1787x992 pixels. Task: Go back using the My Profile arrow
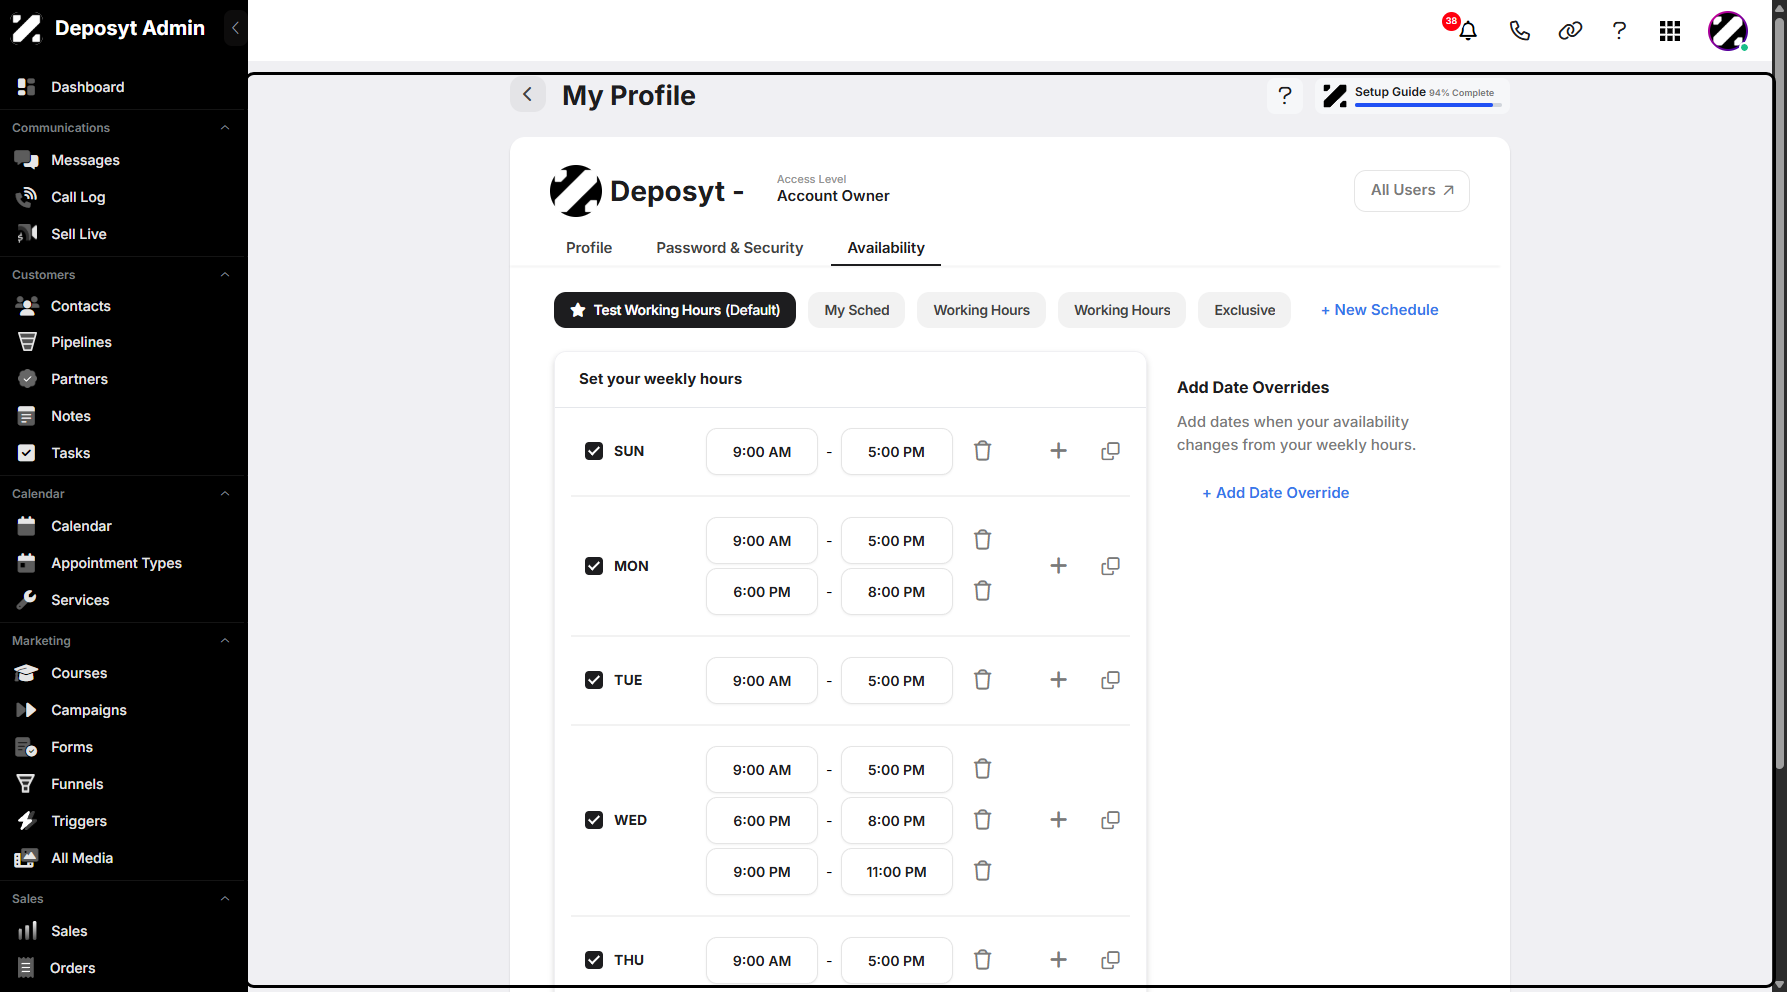528,95
